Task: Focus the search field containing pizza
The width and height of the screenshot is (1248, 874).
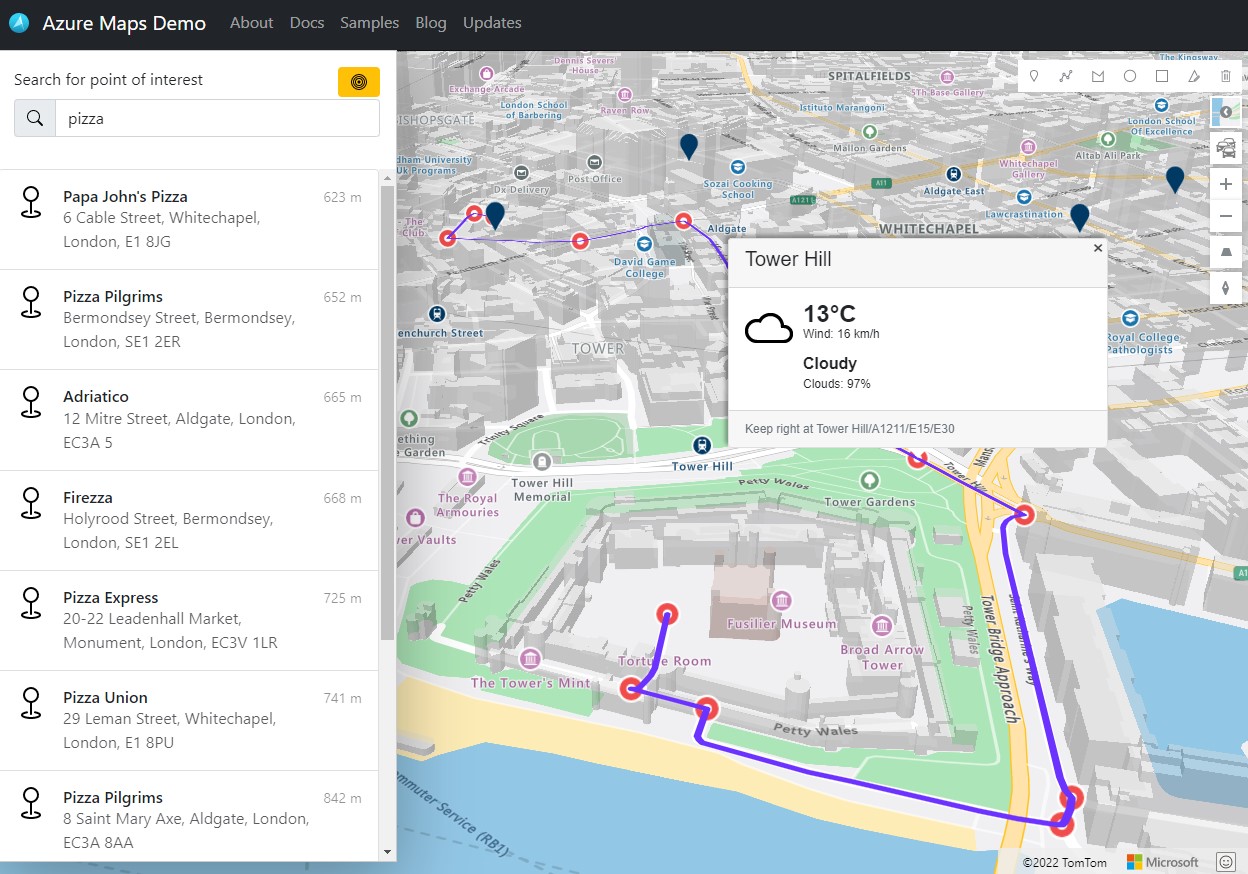Action: [x=217, y=118]
